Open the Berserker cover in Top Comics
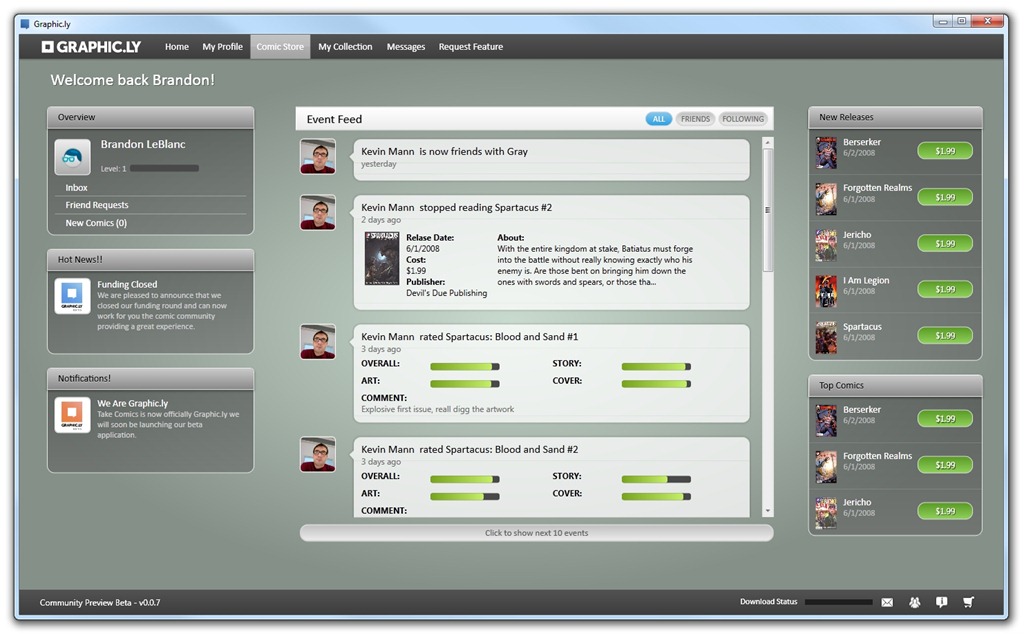 (826, 420)
